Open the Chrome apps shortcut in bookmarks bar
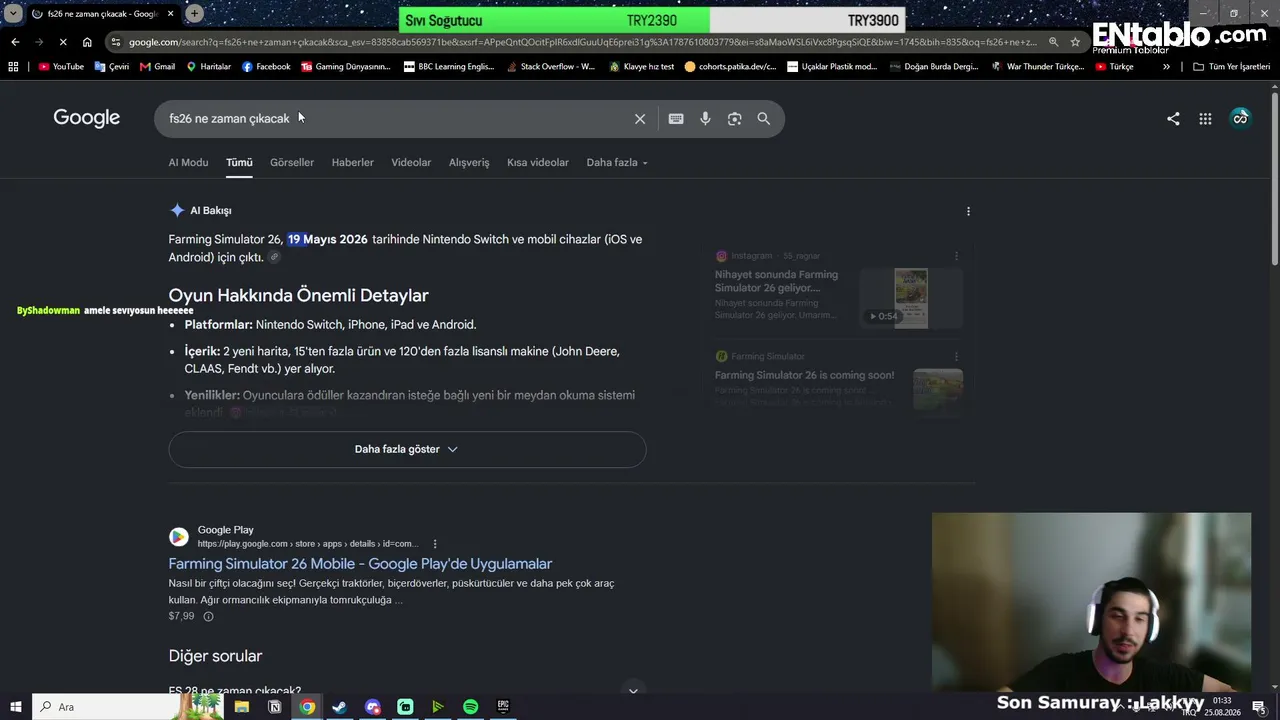The image size is (1280, 720). click(13, 67)
